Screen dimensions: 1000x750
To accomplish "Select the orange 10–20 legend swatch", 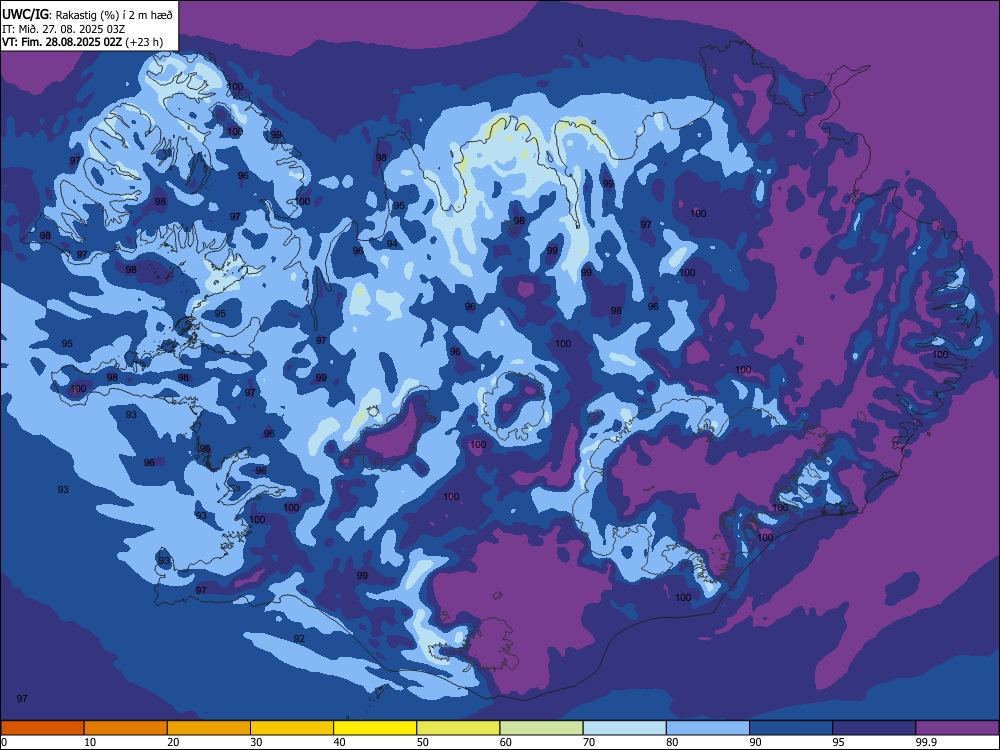I will pos(126,728).
